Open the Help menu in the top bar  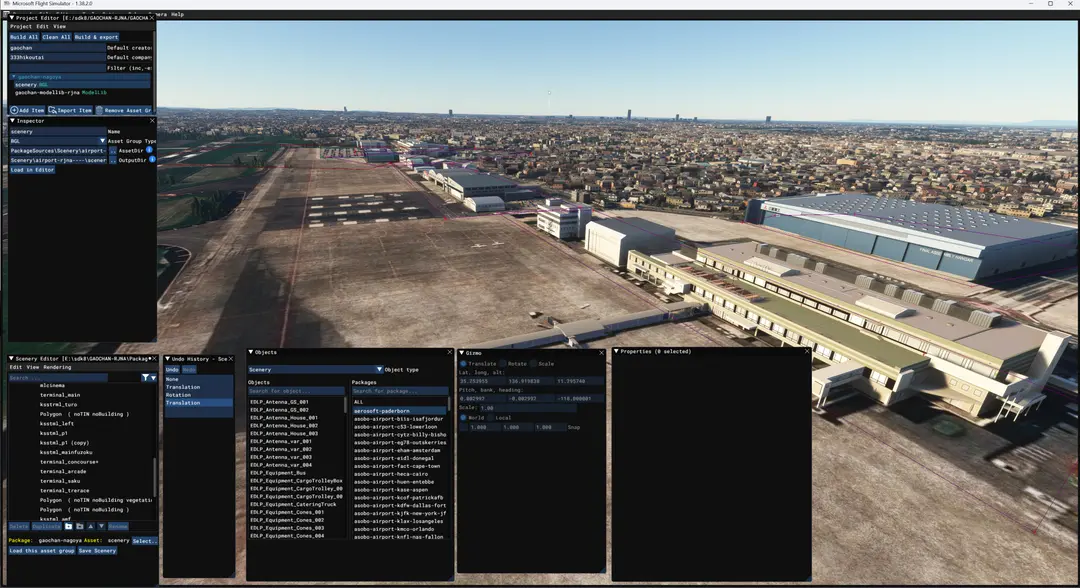(178, 14)
